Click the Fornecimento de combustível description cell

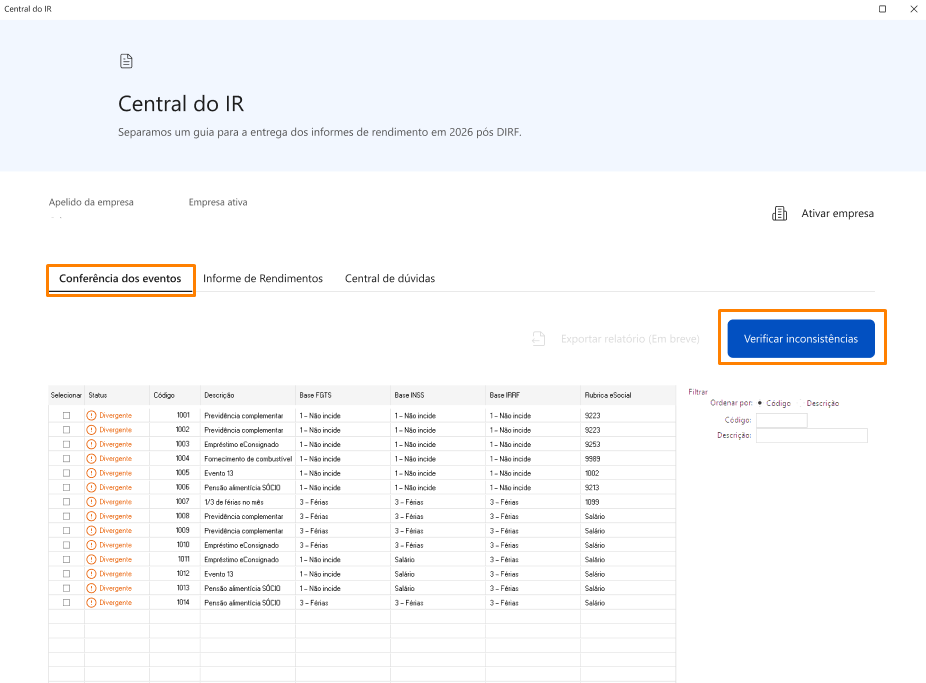point(248,459)
